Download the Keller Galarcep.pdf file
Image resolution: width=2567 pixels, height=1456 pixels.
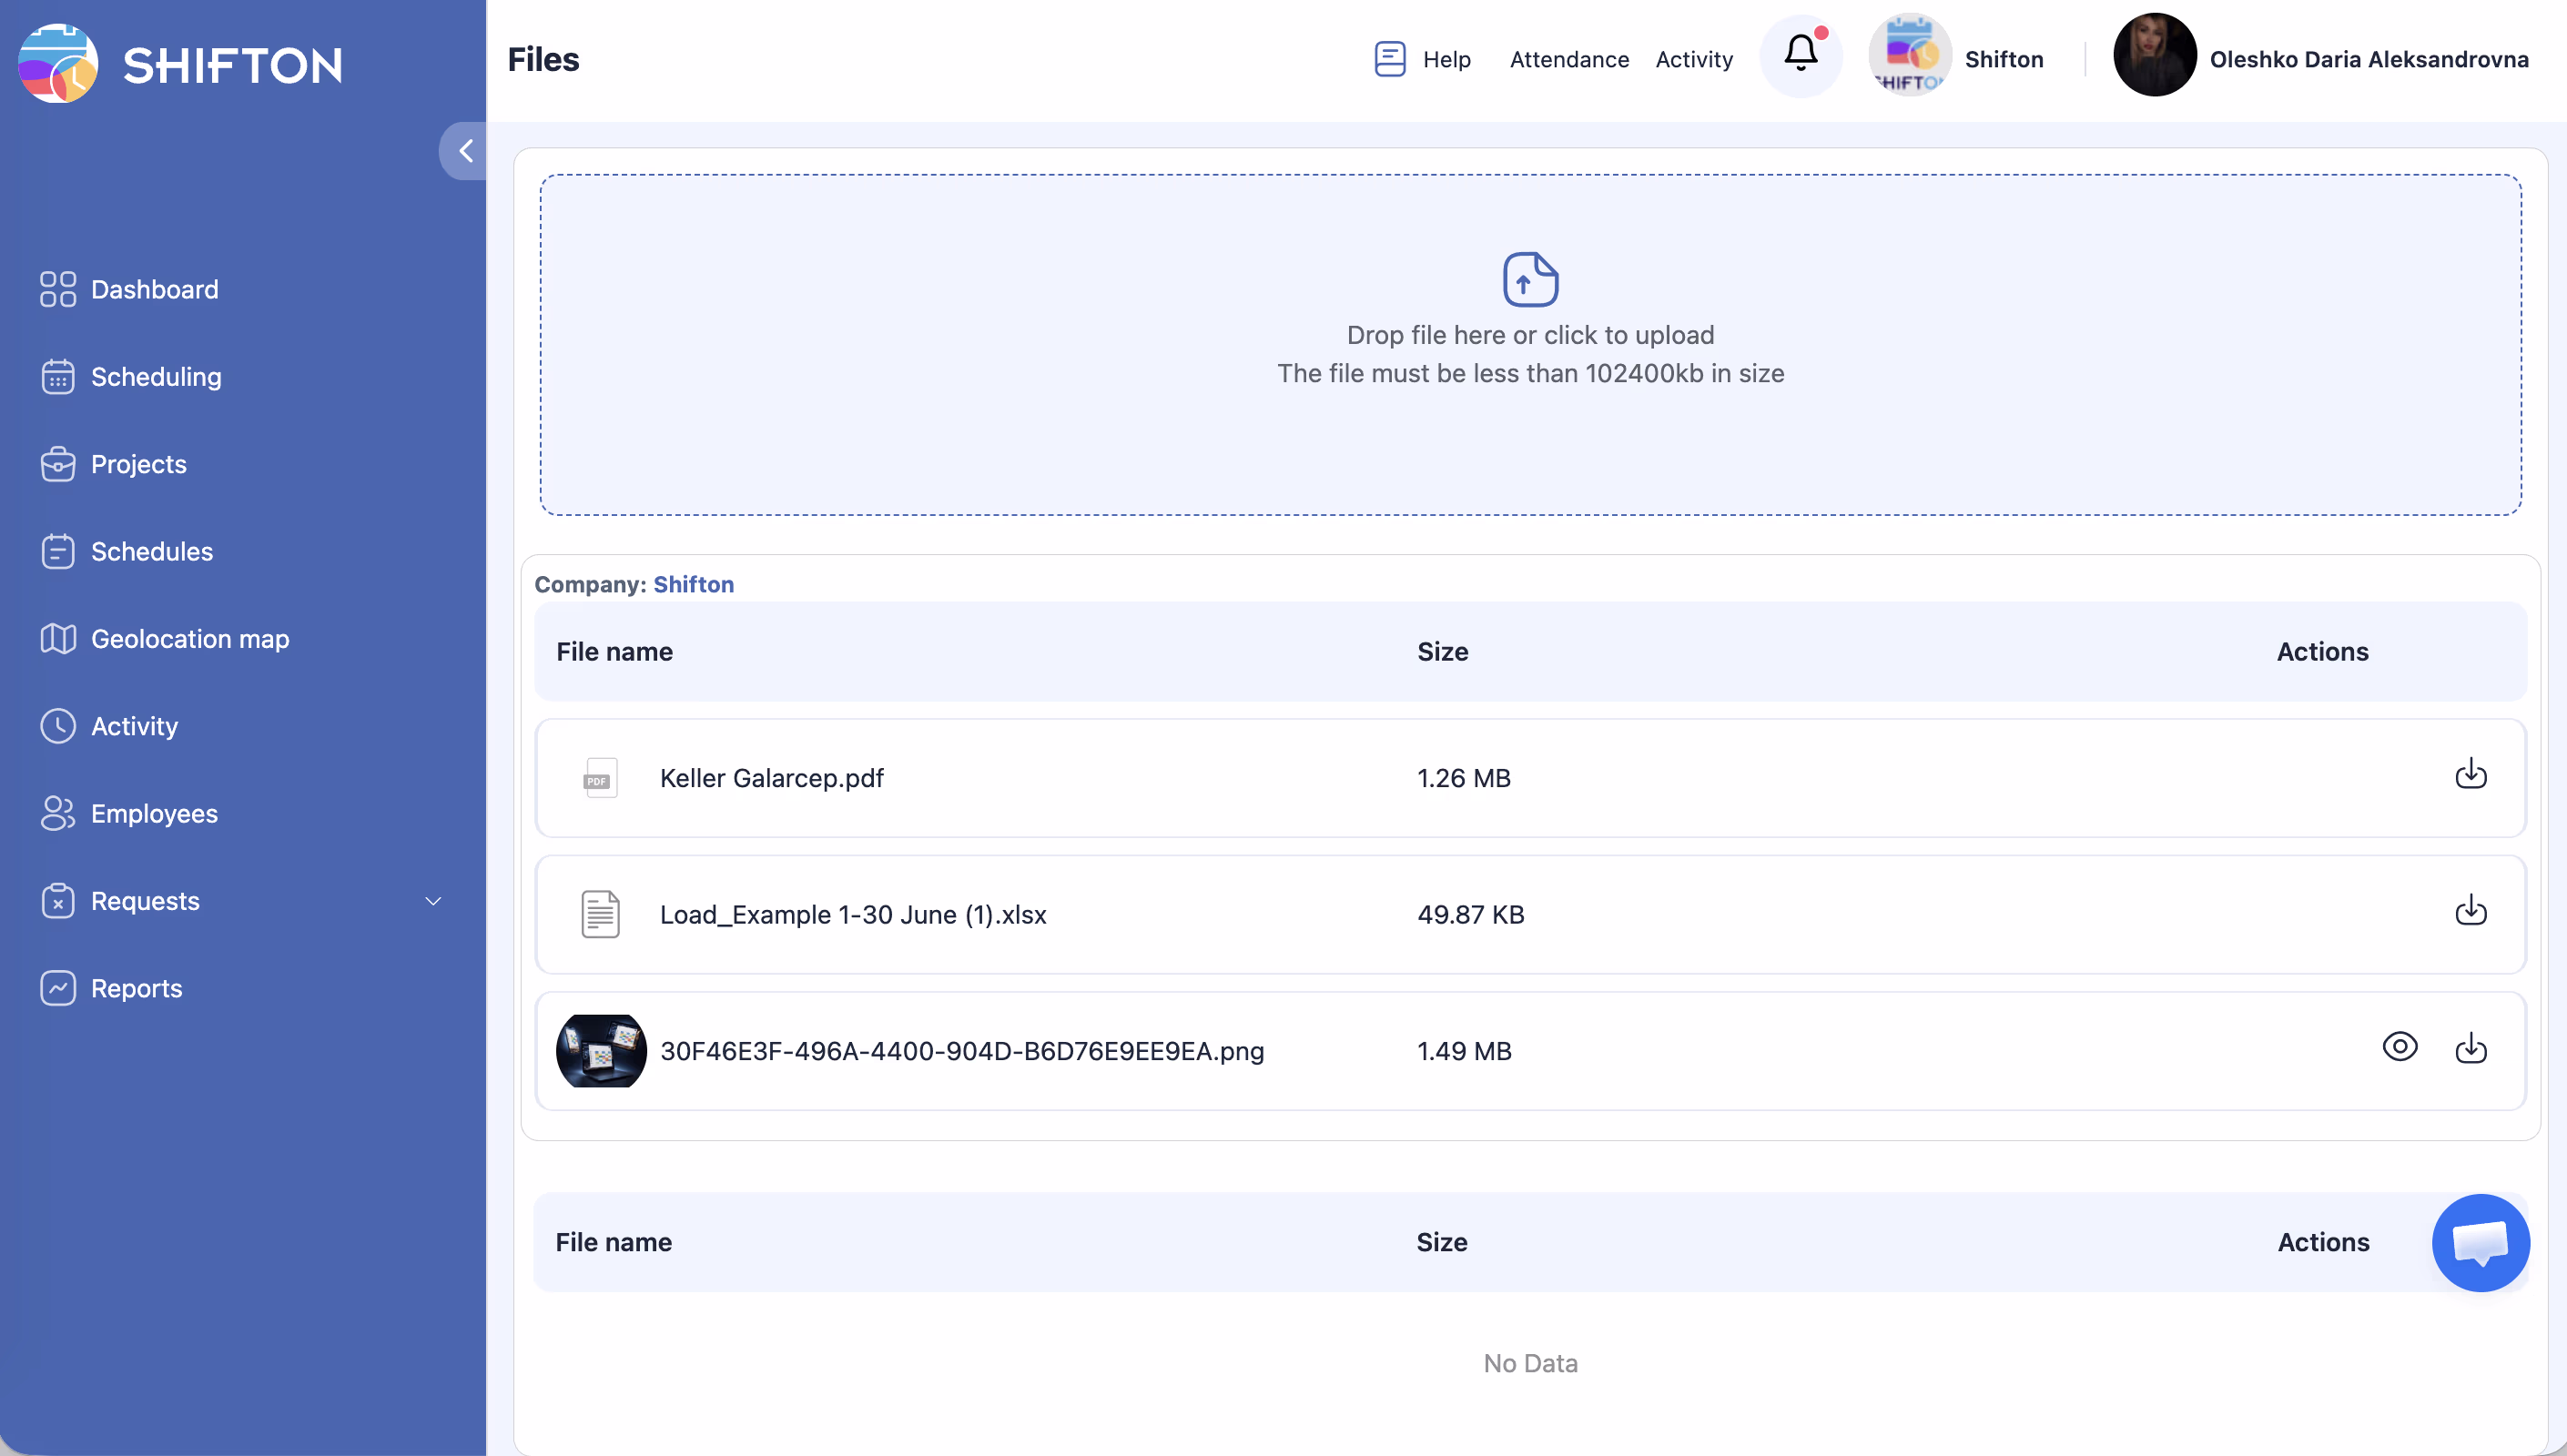2470,774
